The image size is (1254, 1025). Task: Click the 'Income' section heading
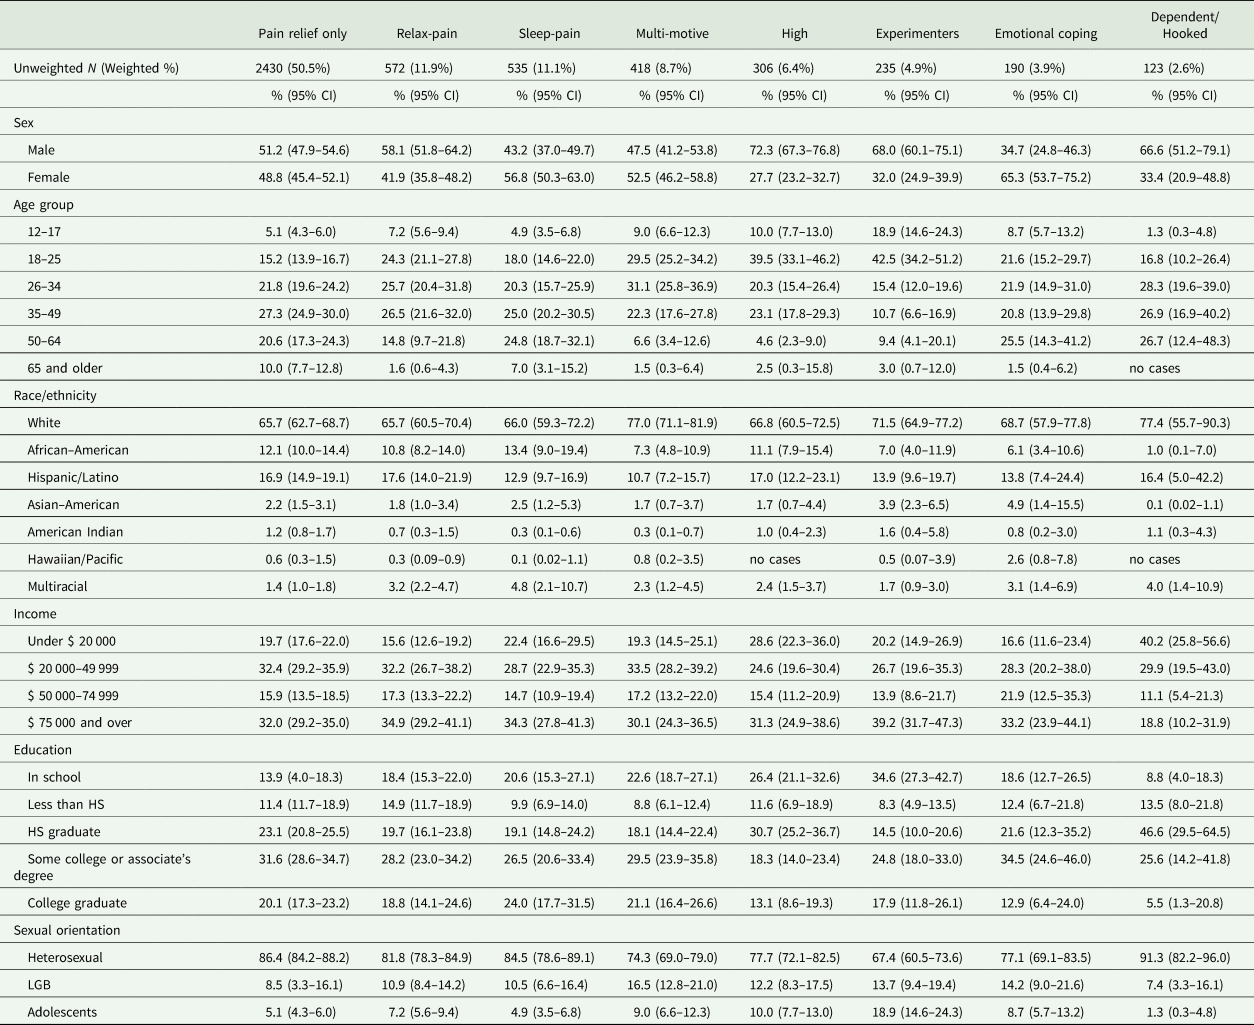(x=35, y=614)
